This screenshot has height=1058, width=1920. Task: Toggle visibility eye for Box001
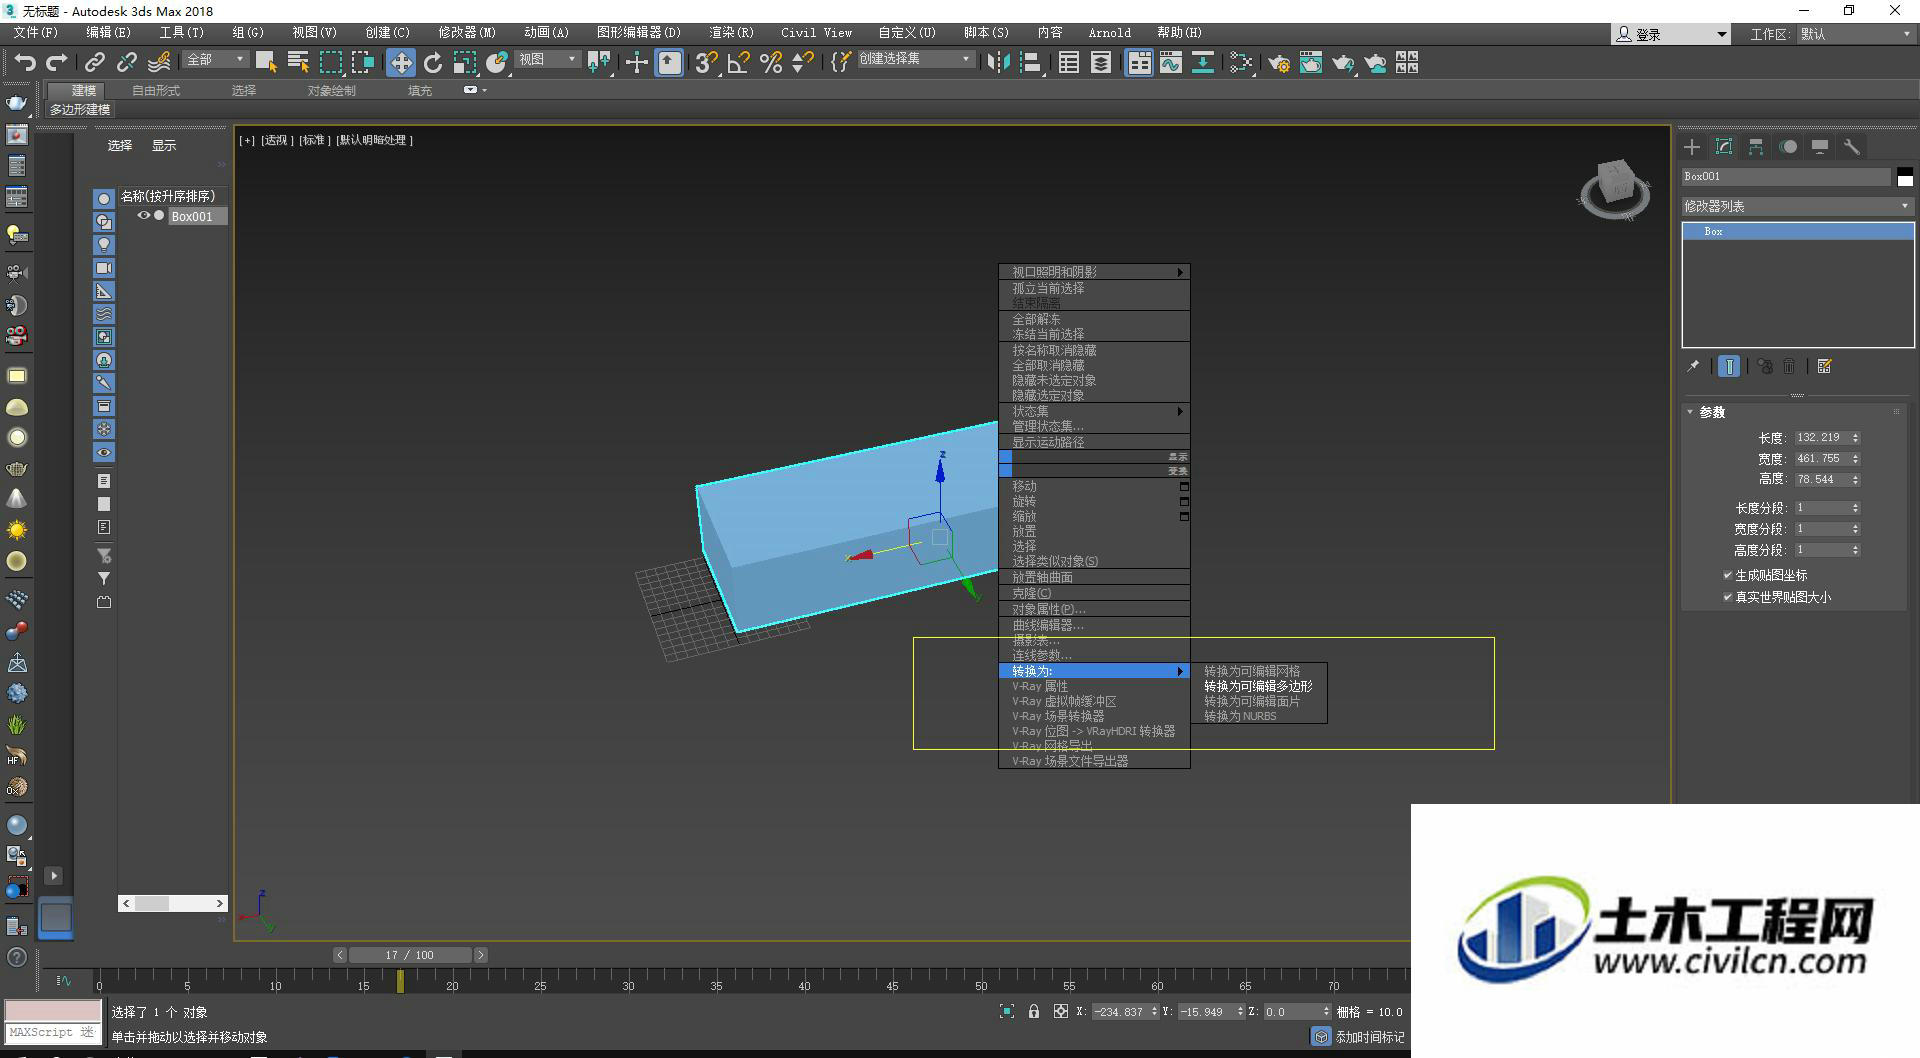tap(143, 216)
